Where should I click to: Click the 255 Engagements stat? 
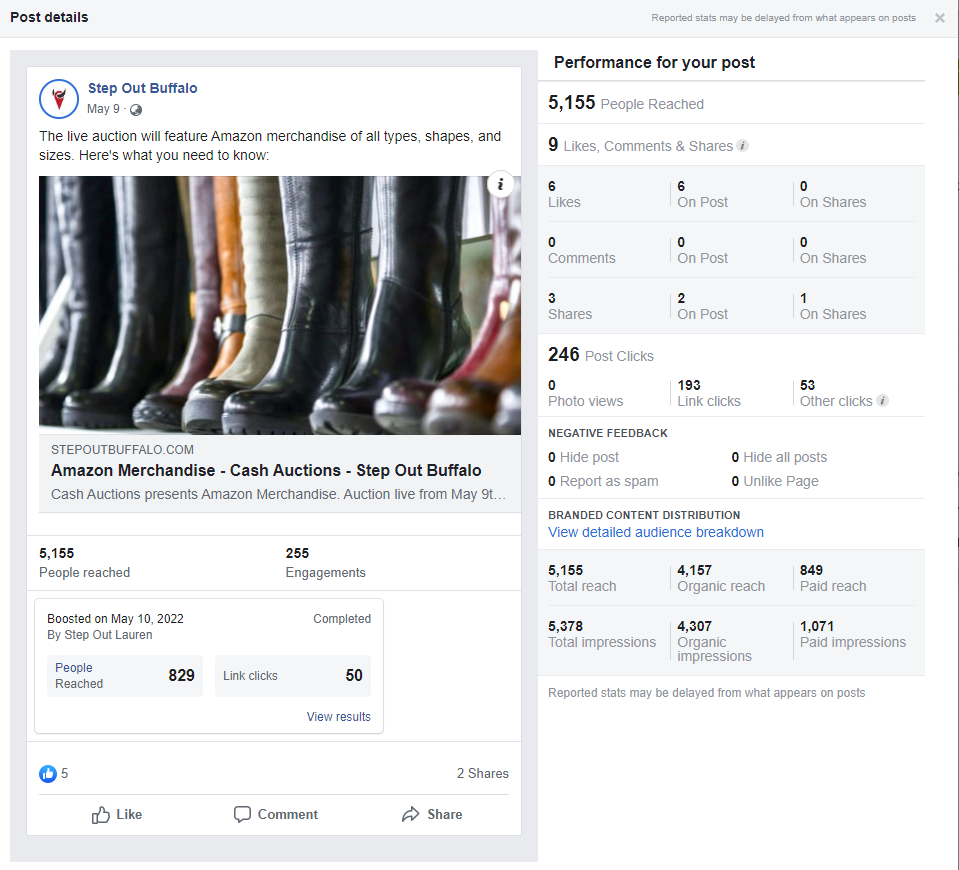pyautogui.click(x=325, y=563)
